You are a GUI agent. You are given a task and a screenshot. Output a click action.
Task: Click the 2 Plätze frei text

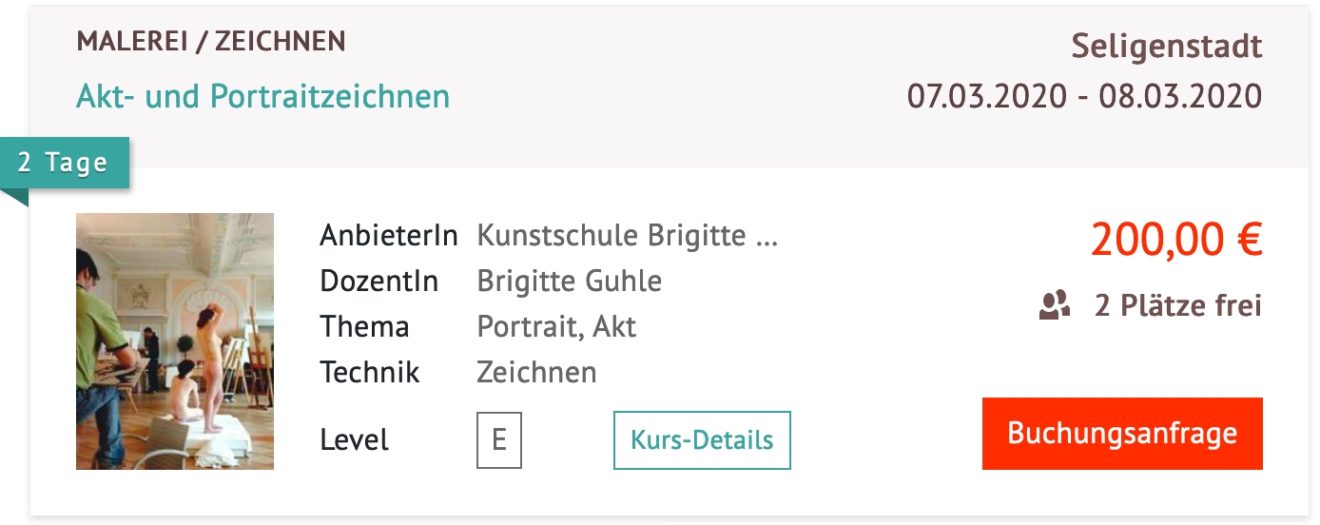(1177, 305)
